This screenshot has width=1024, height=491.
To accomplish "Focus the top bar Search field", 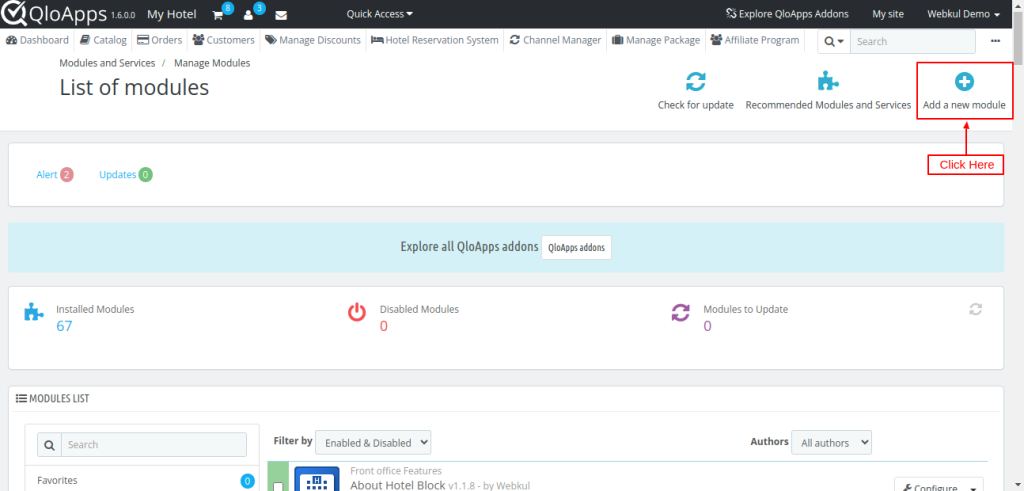I will [x=912, y=41].
